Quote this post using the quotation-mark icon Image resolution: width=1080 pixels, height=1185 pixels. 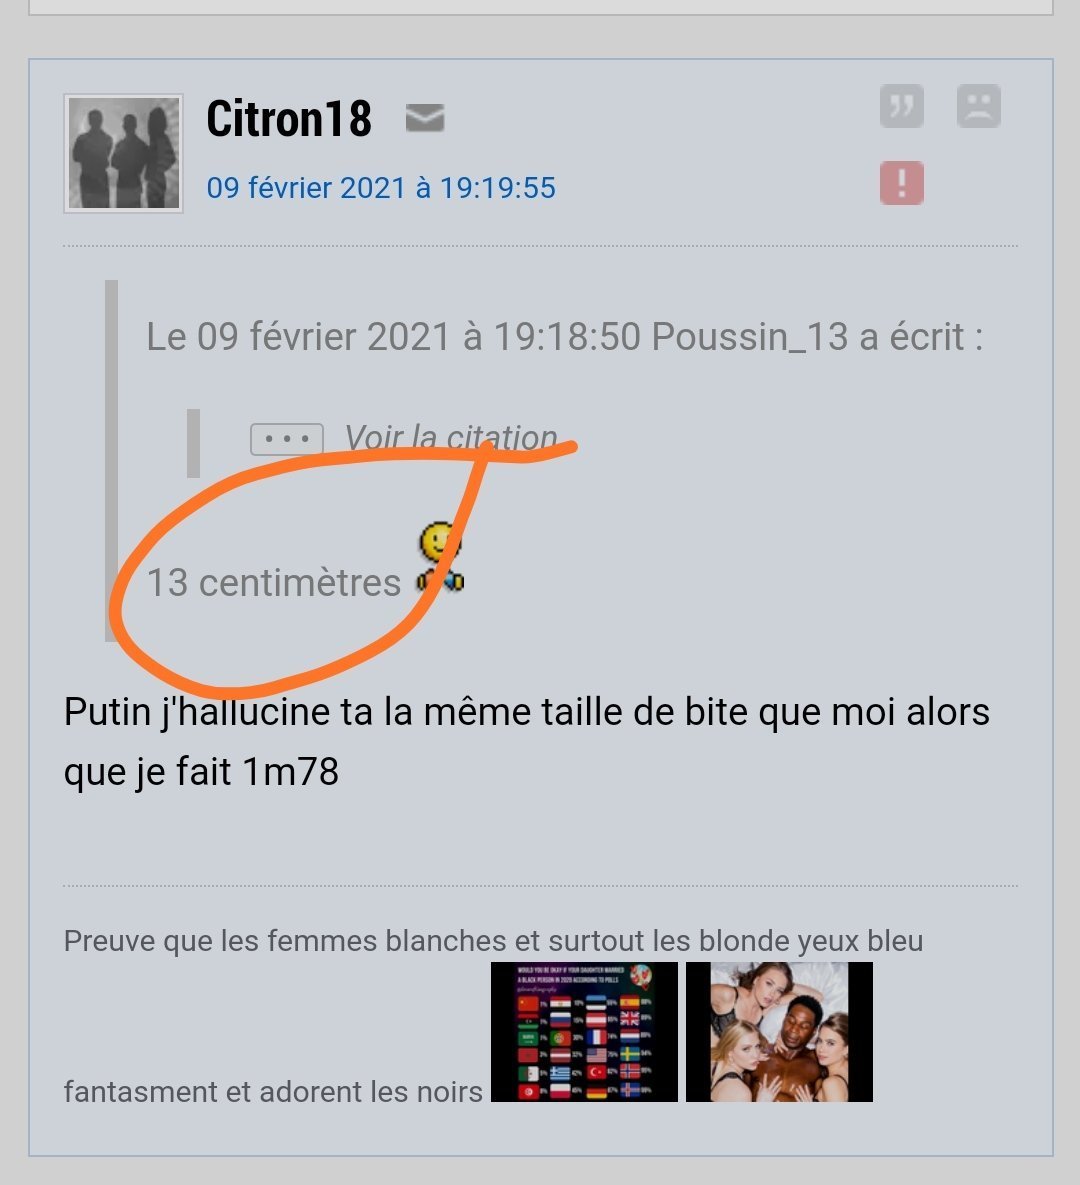(902, 106)
